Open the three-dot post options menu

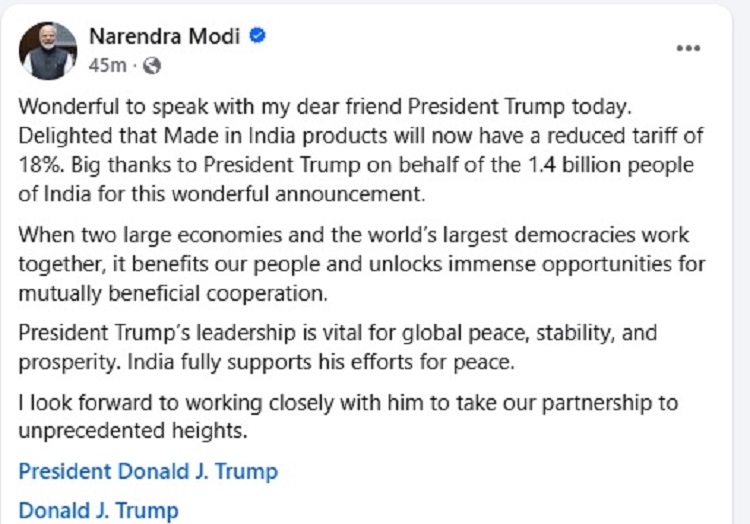click(x=687, y=49)
